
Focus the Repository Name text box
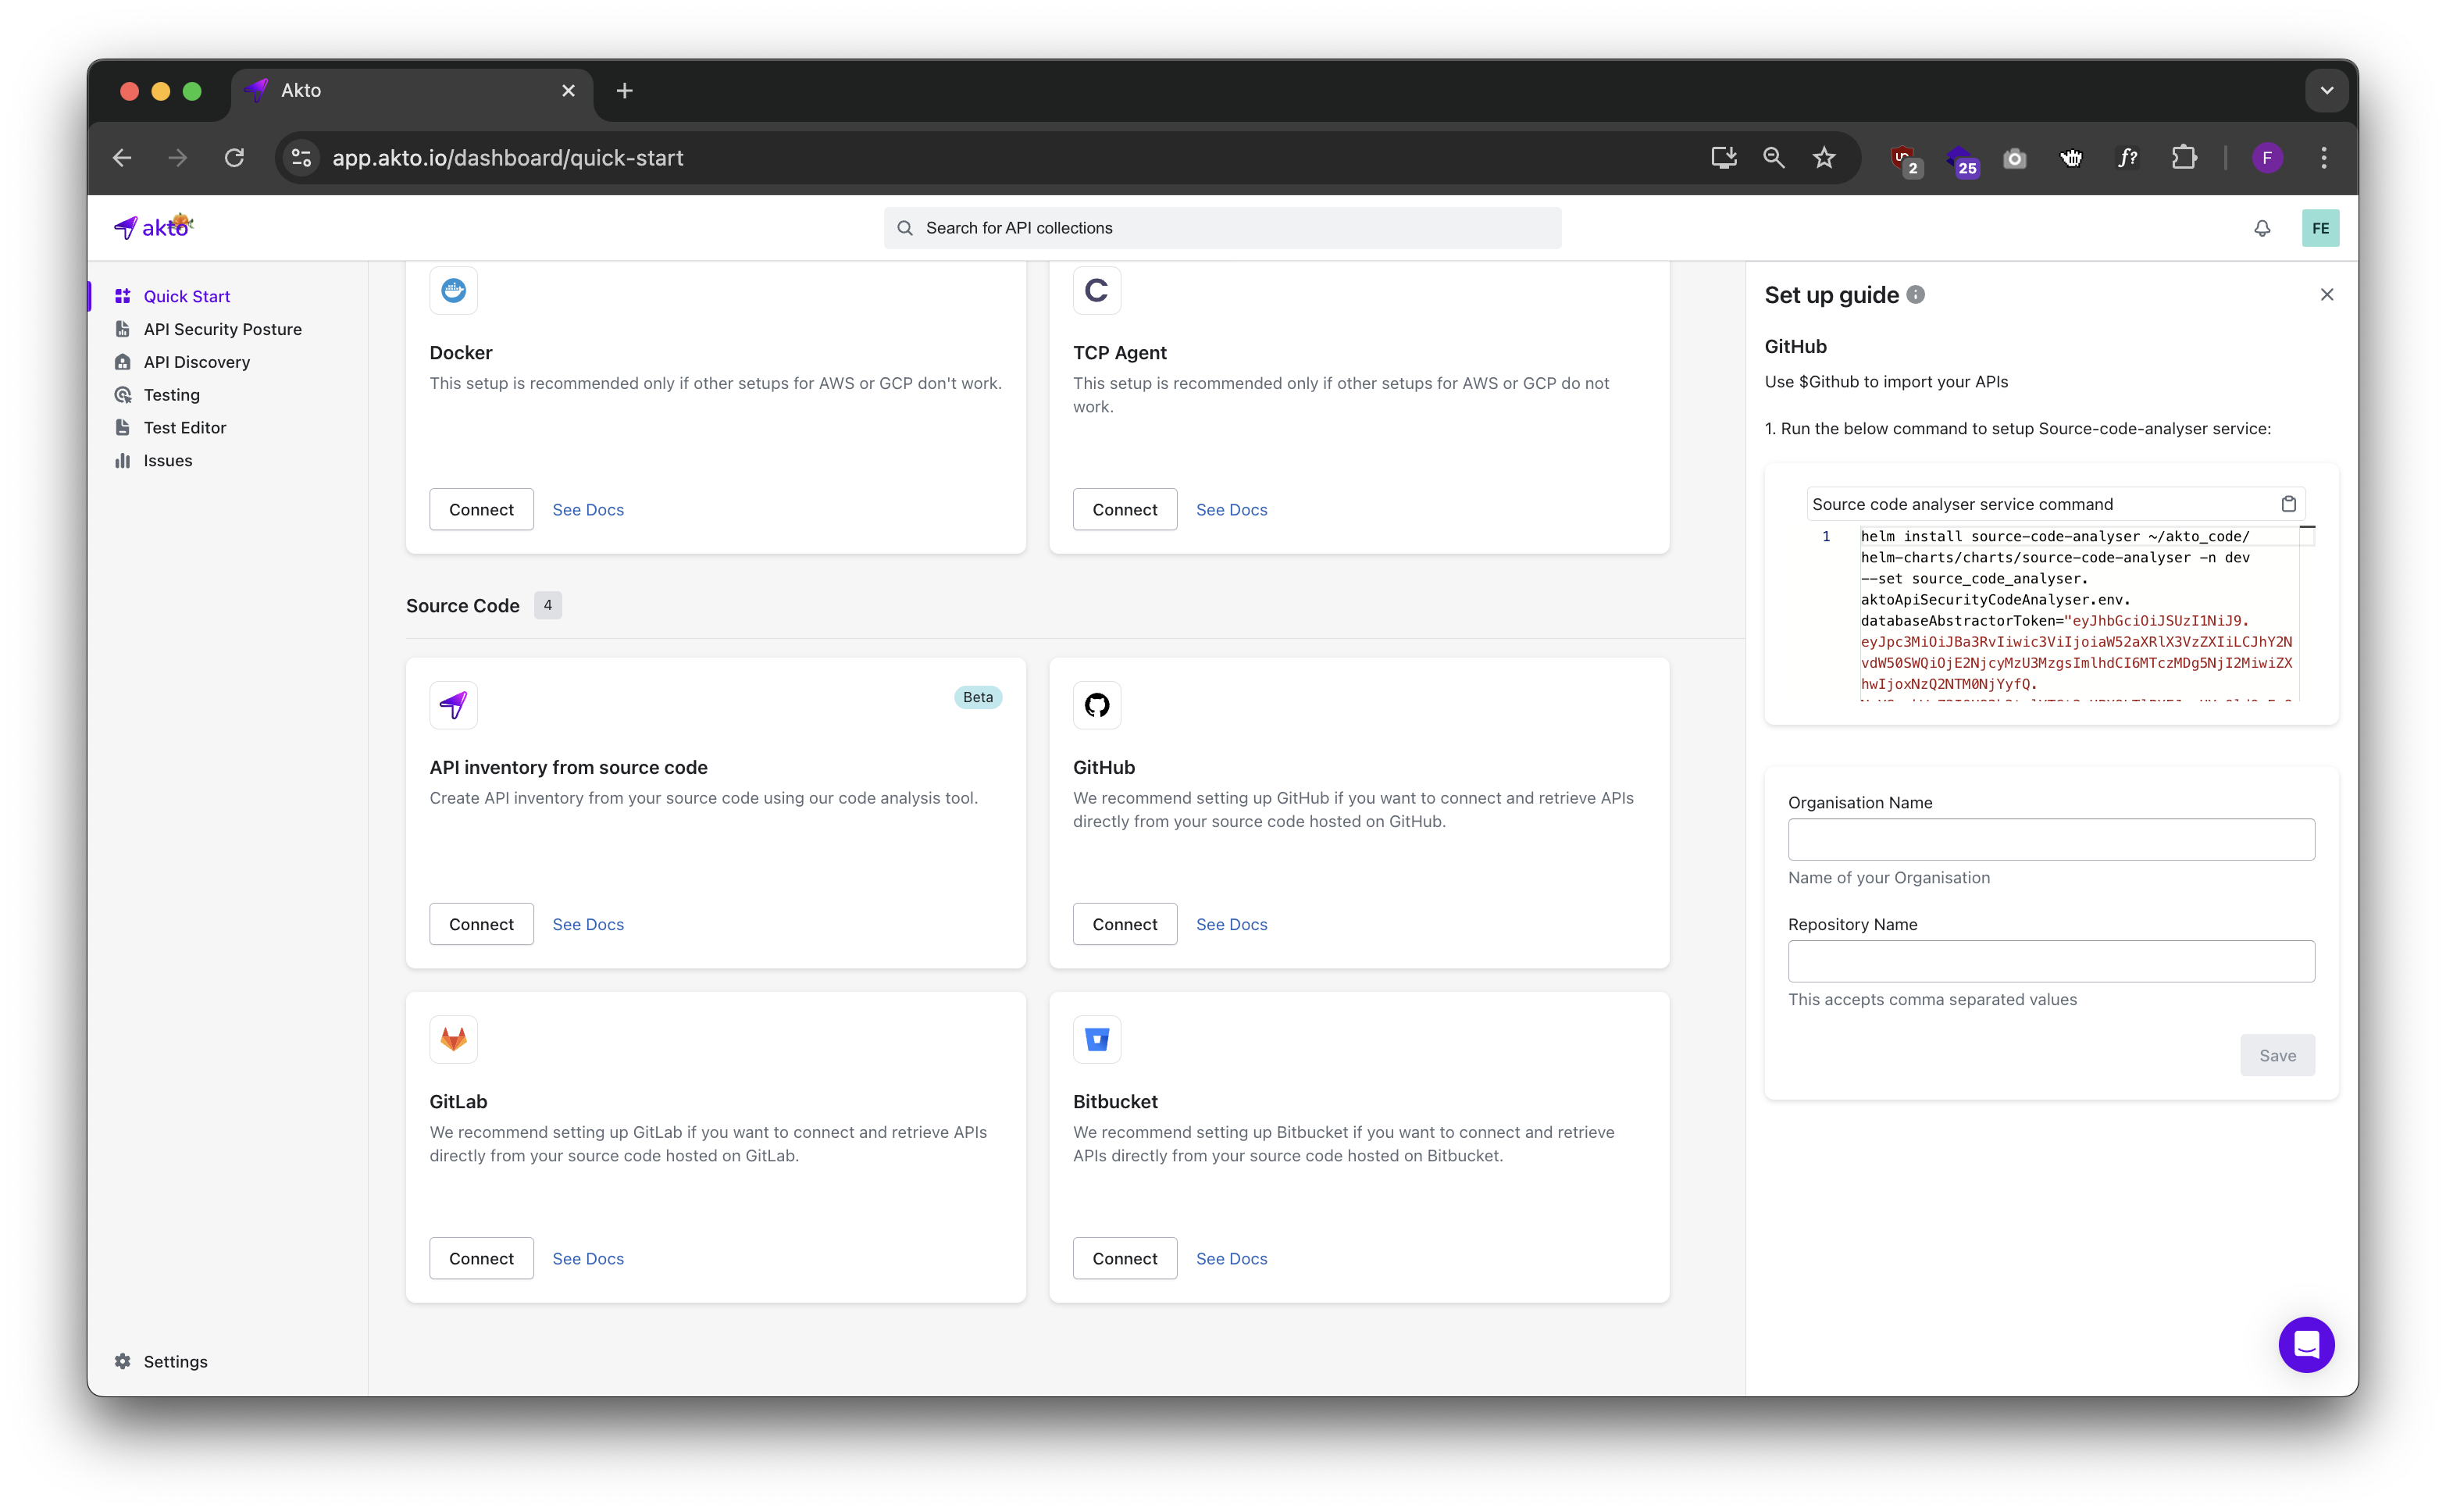[x=2050, y=961]
